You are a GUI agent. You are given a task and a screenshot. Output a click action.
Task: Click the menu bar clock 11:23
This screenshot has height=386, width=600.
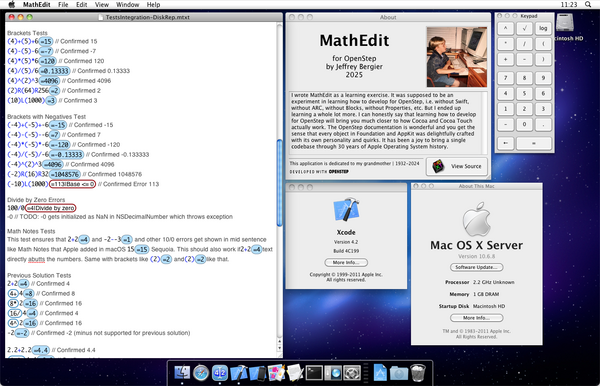click(569, 5)
